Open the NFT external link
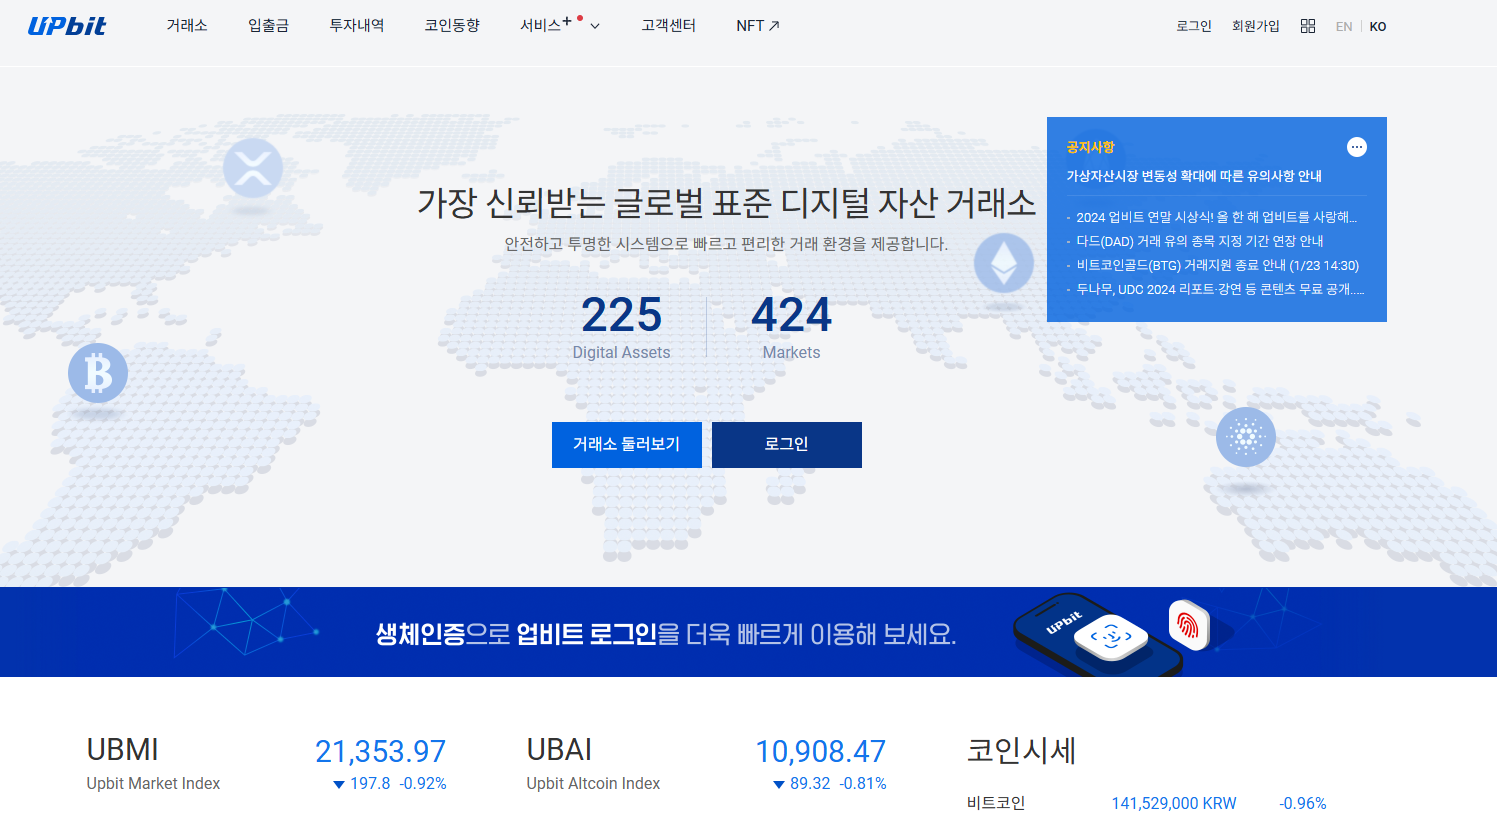 pyautogui.click(x=758, y=26)
